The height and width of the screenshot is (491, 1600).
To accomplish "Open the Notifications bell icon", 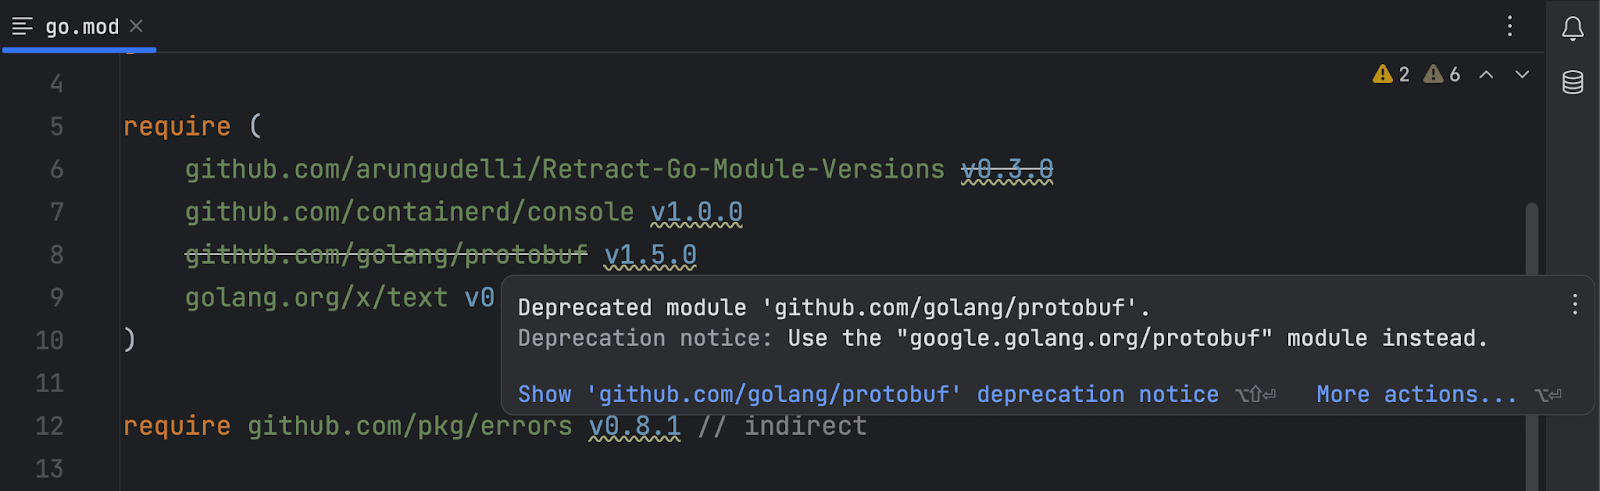I will coord(1573,28).
